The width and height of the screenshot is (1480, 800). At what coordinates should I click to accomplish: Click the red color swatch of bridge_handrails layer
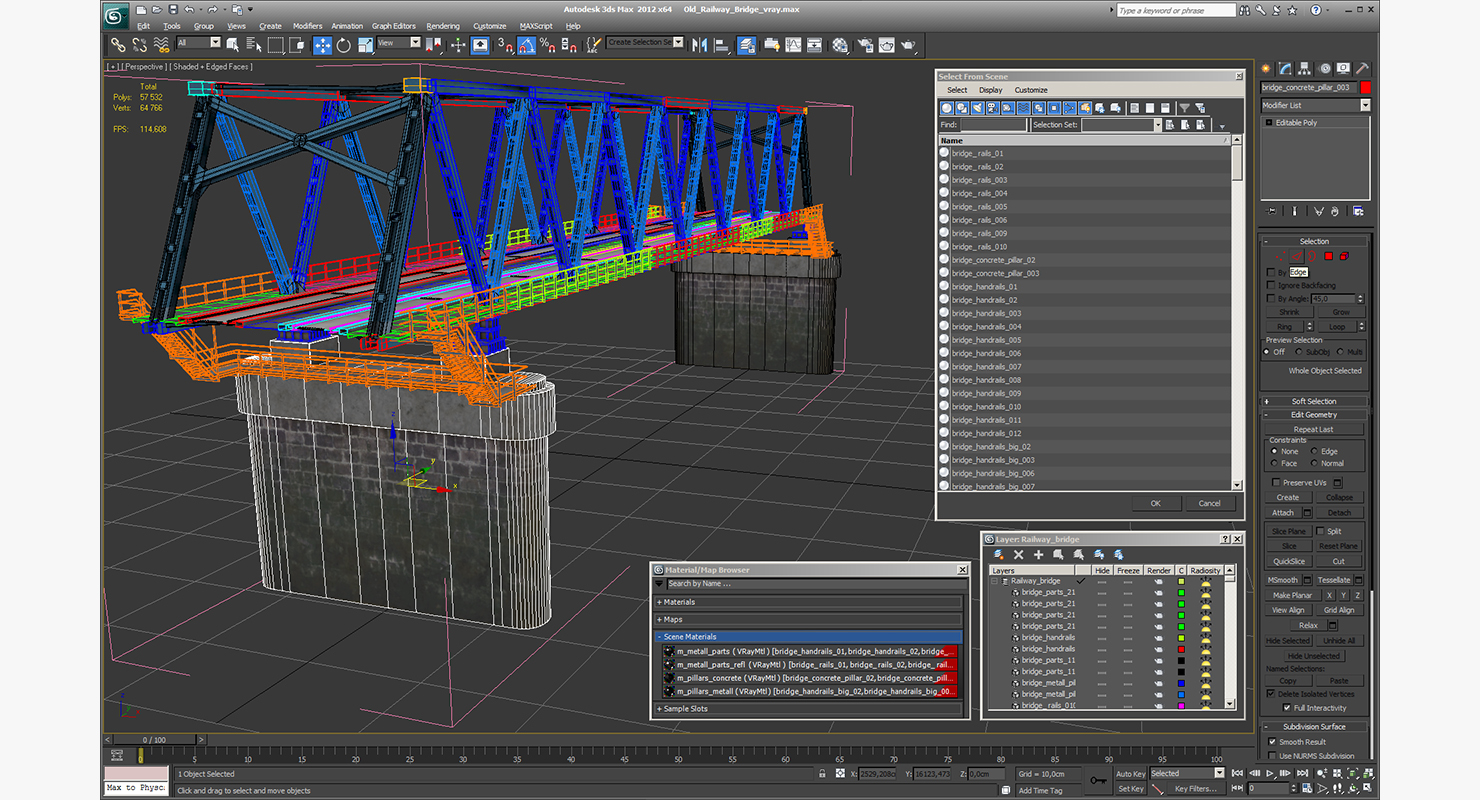tap(1181, 649)
